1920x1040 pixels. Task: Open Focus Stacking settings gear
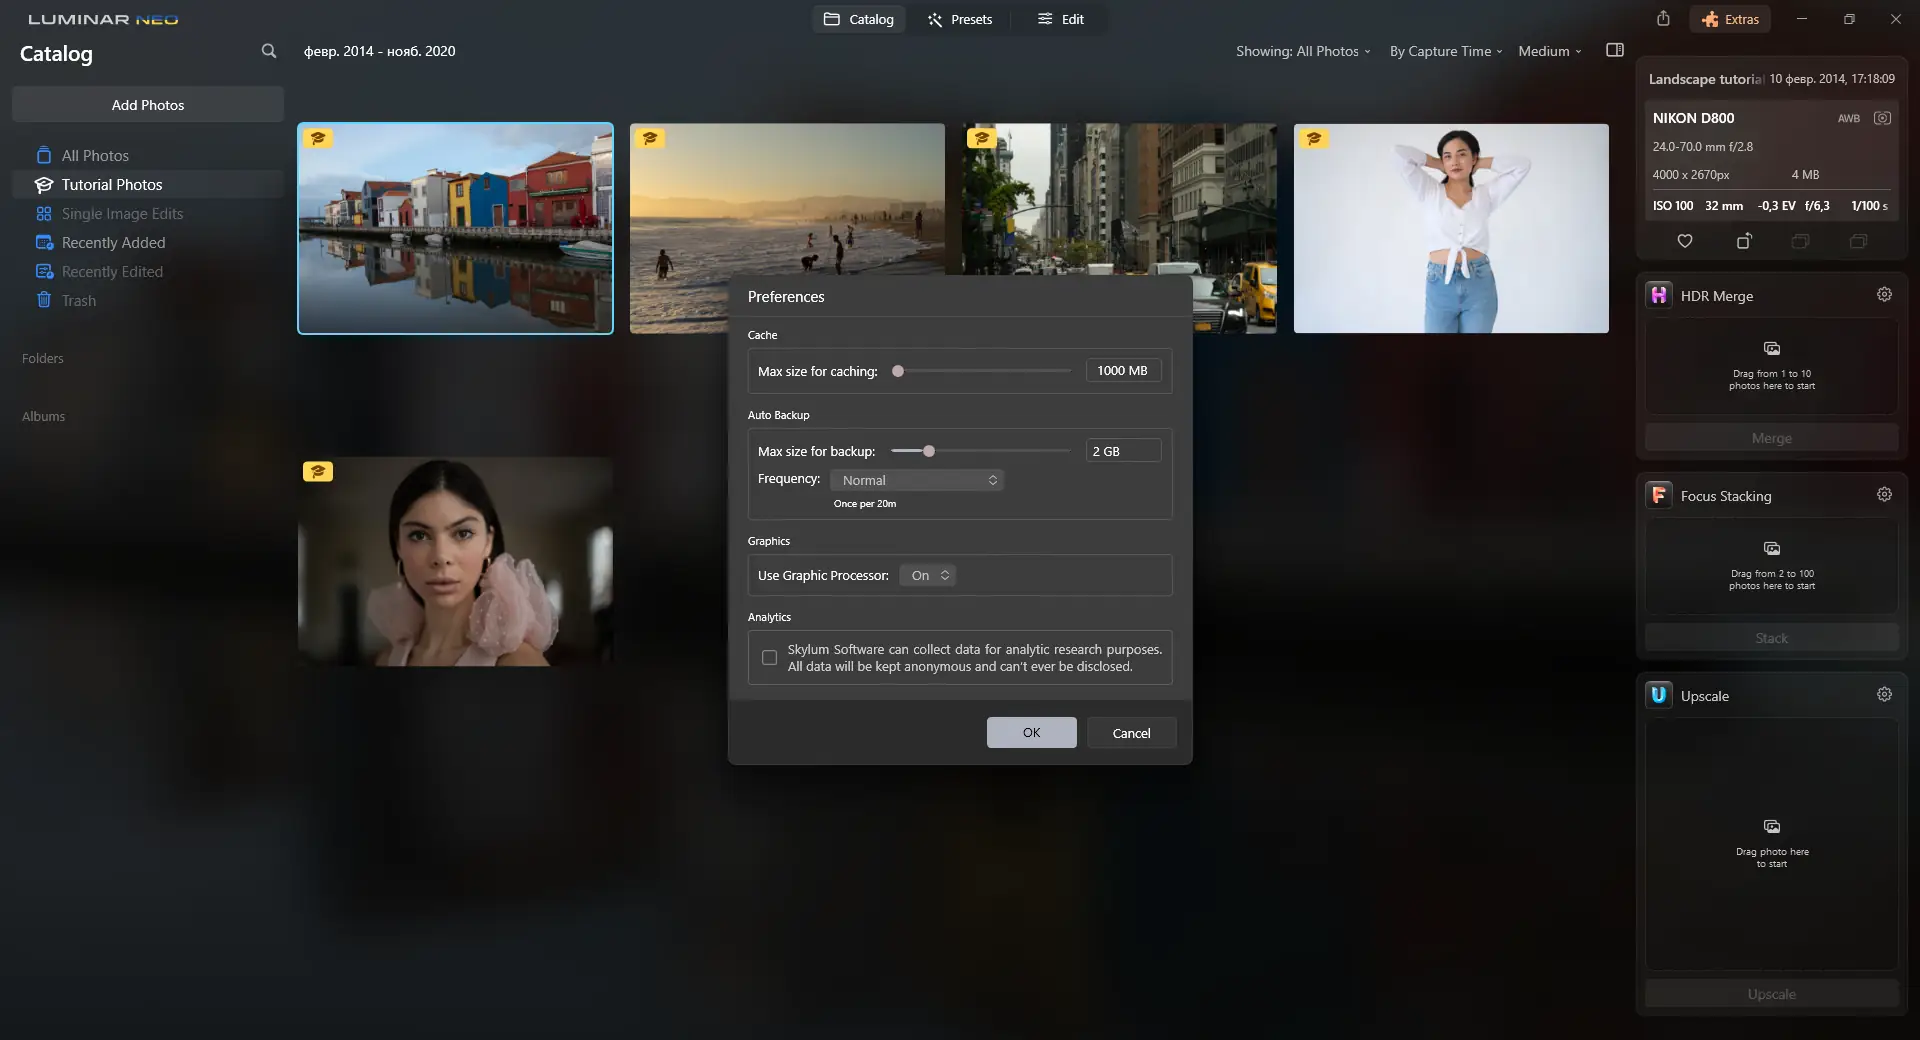[x=1884, y=495]
